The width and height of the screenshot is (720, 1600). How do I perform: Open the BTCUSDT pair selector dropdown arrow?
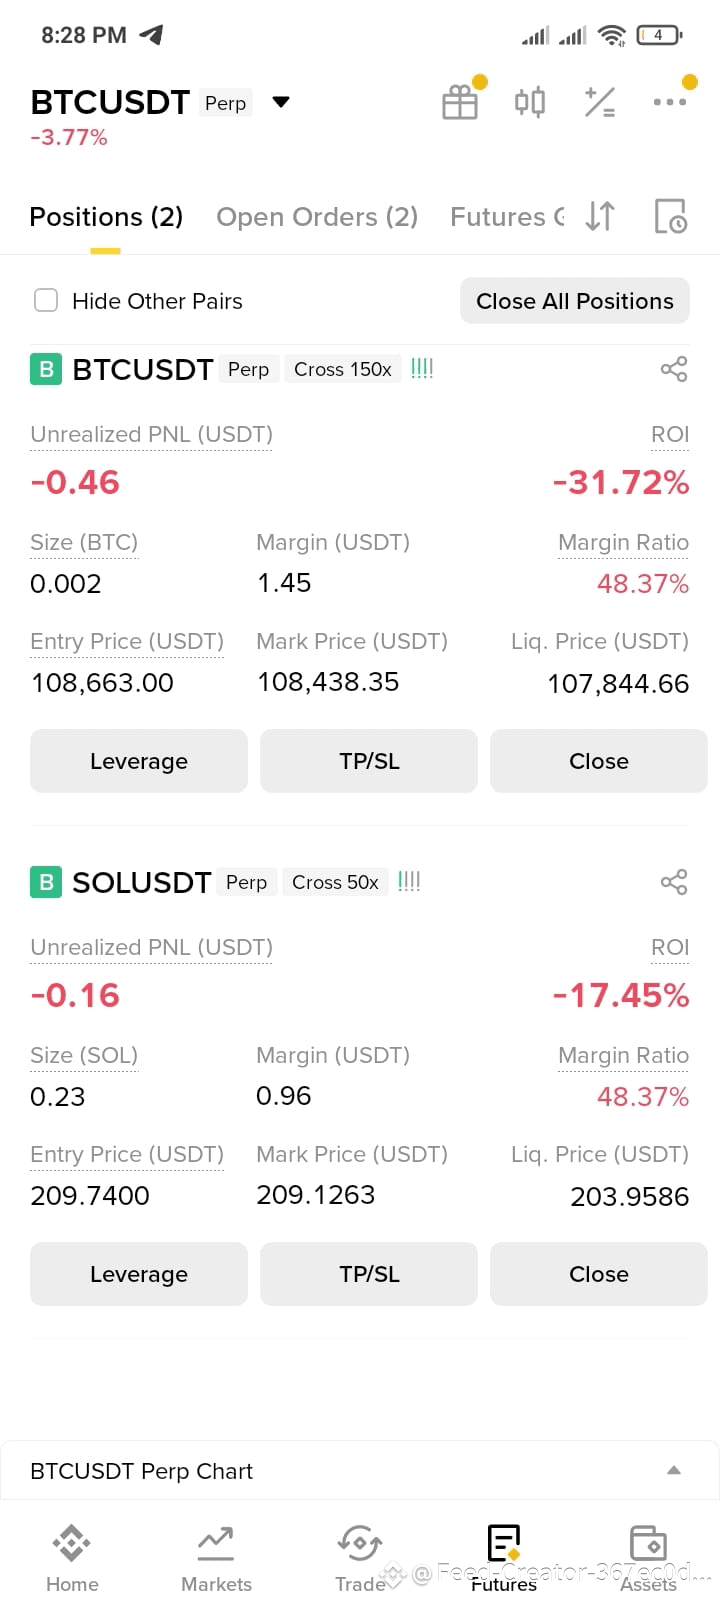(x=281, y=102)
